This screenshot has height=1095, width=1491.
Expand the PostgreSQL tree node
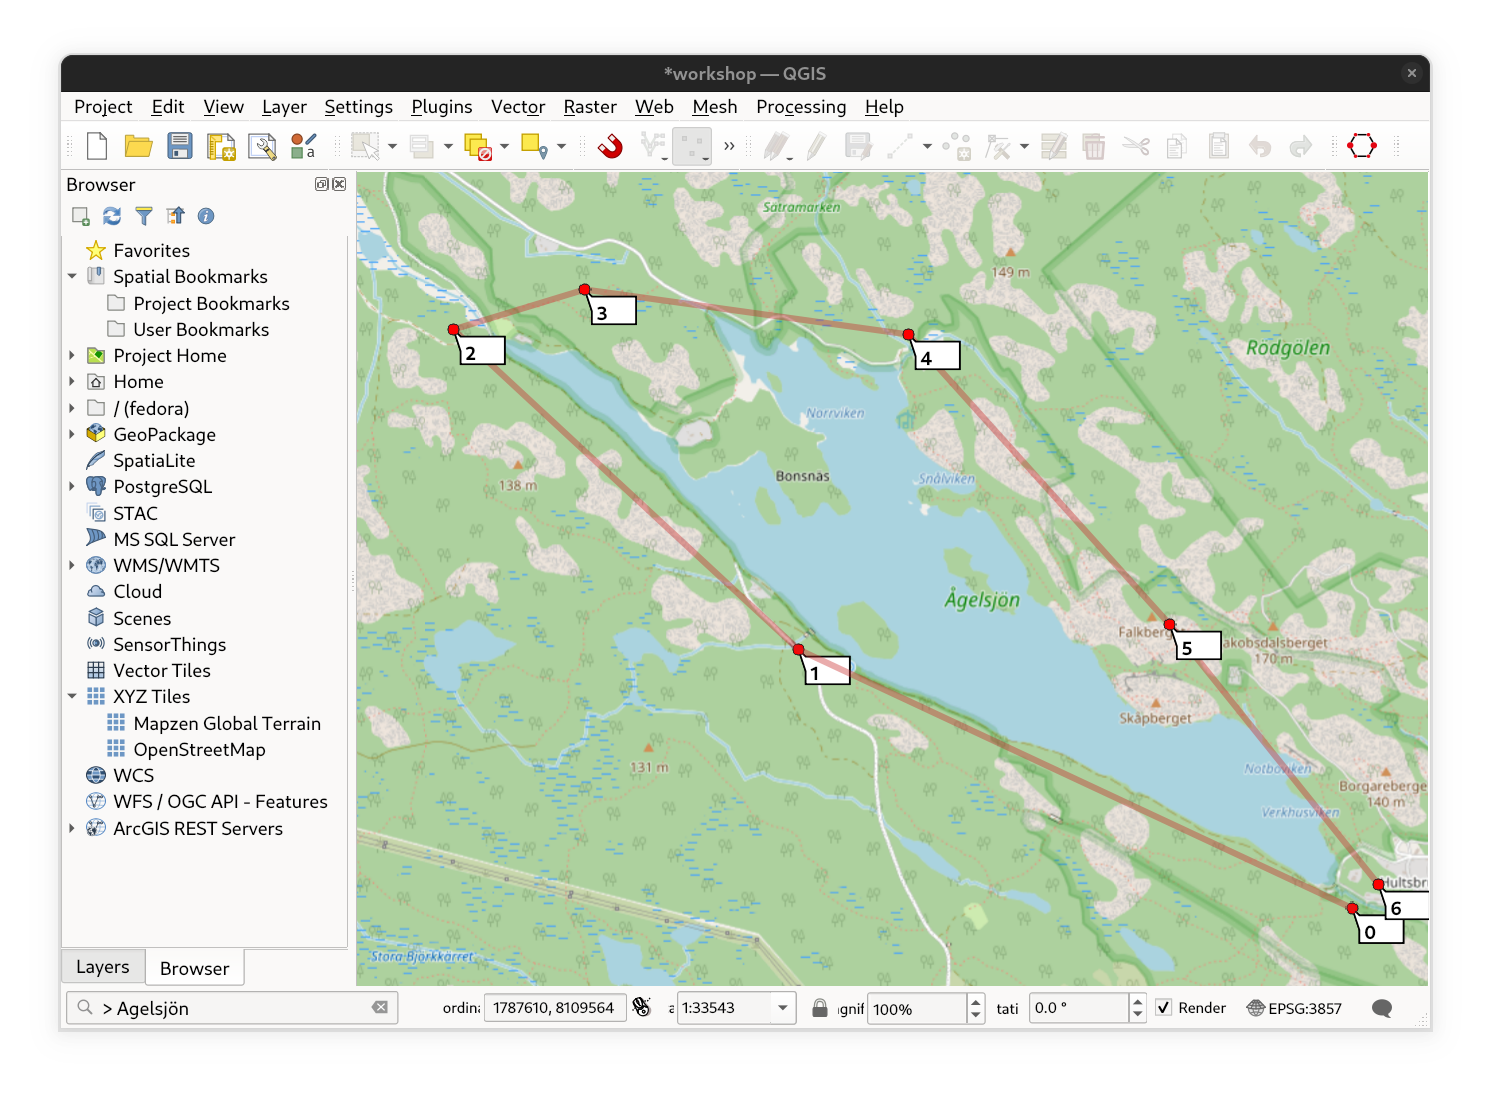(x=72, y=487)
